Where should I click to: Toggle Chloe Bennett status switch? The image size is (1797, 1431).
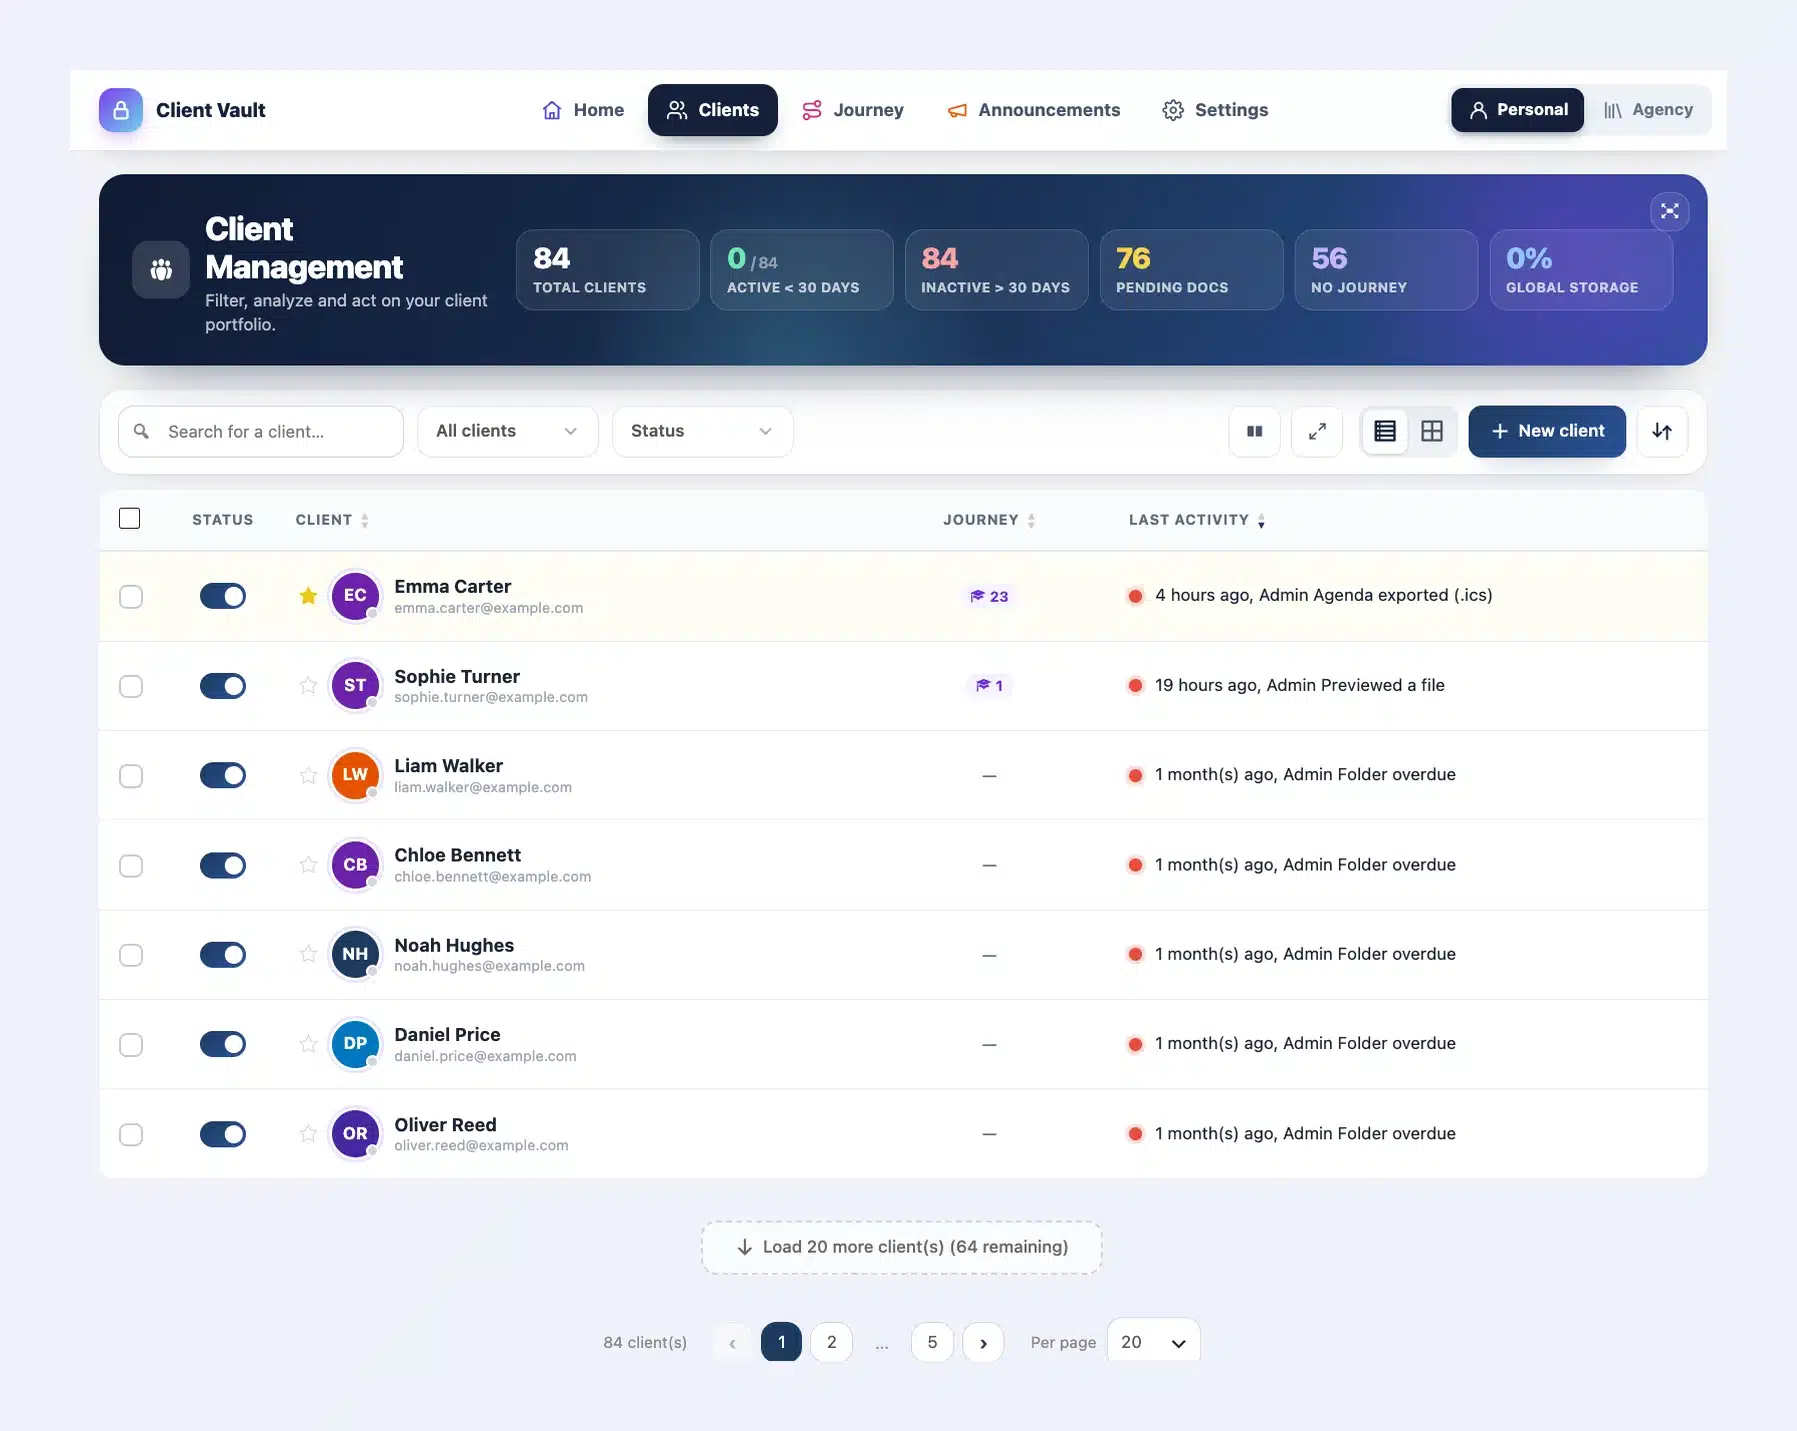coord(223,865)
